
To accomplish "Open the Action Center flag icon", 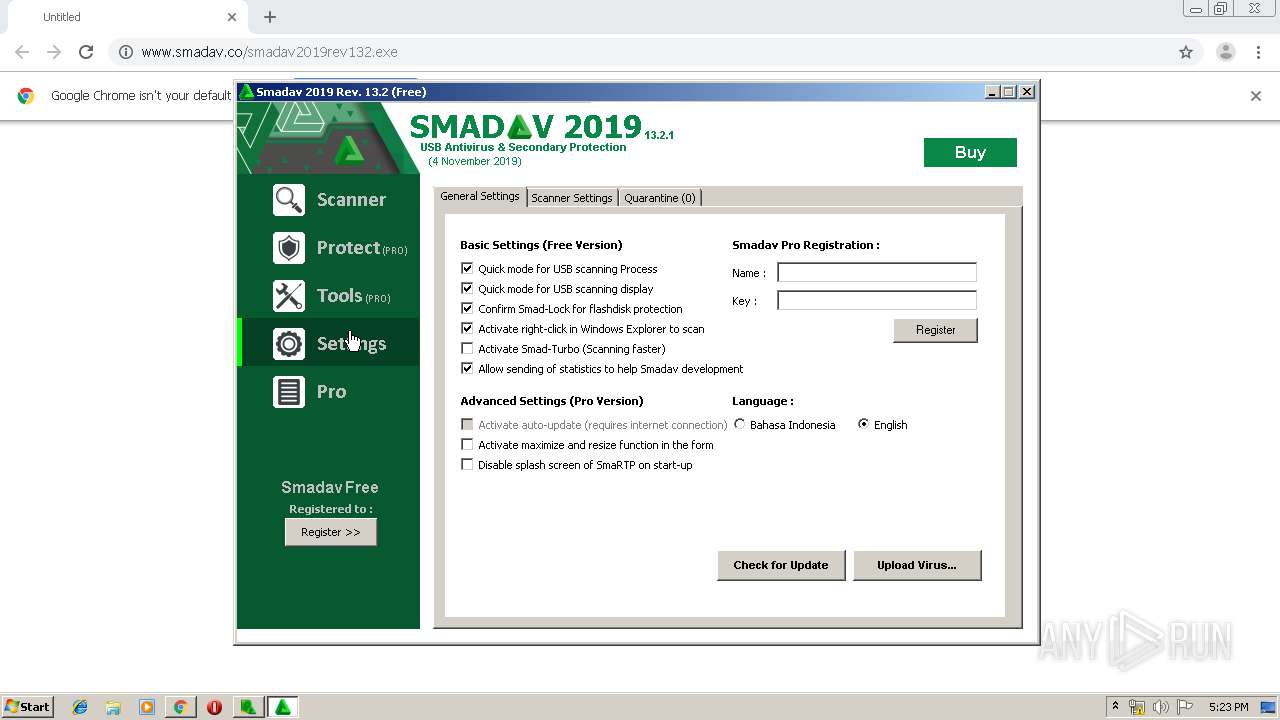I will [x=1185, y=707].
